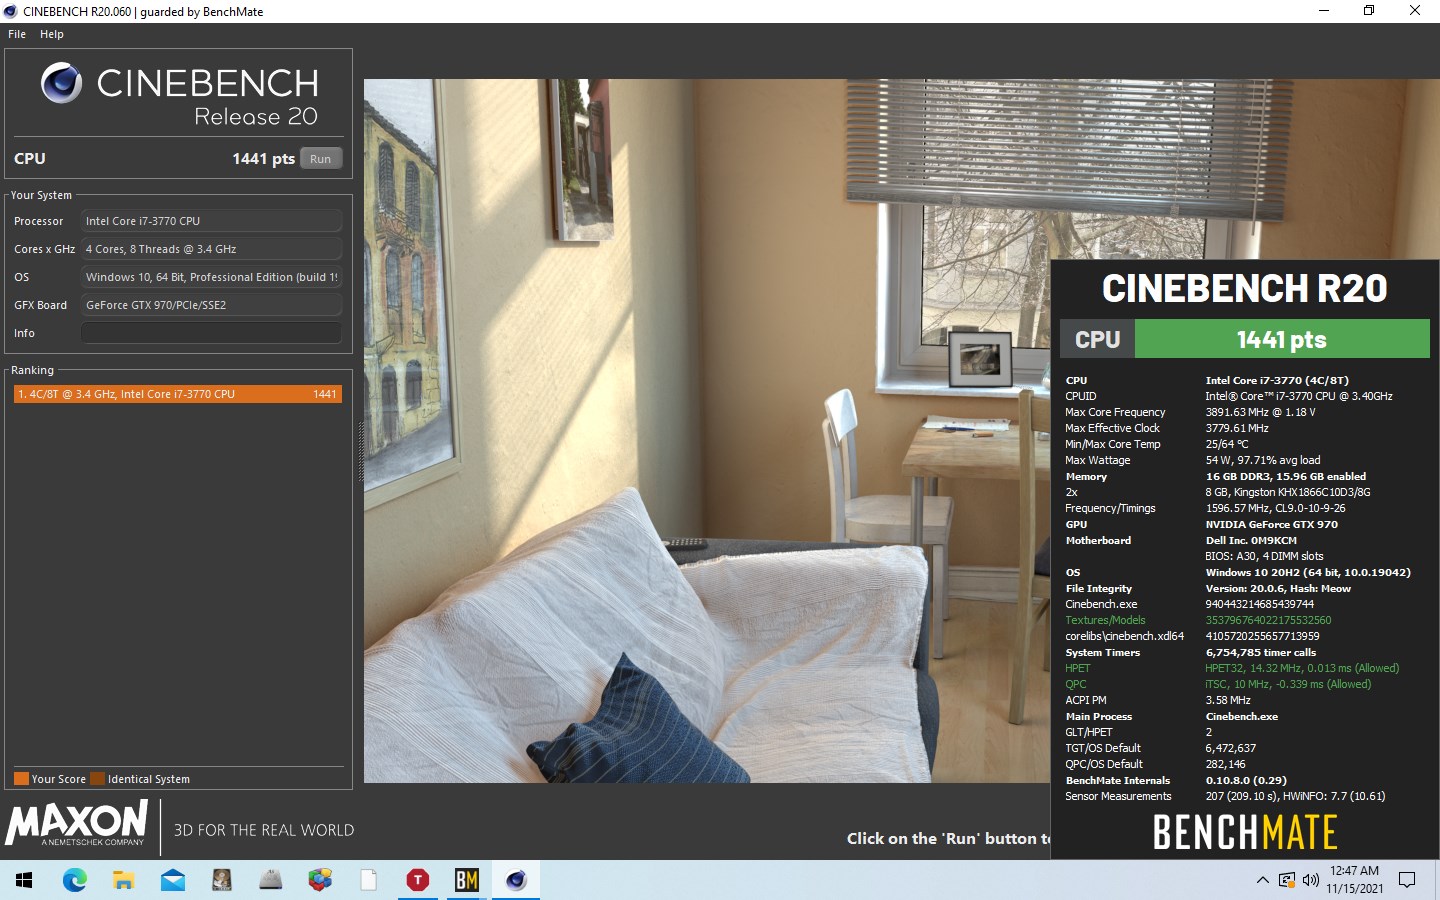Click the Textures/Models hash value
This screenshot has width=1440, height=900.
[1268, 620]
